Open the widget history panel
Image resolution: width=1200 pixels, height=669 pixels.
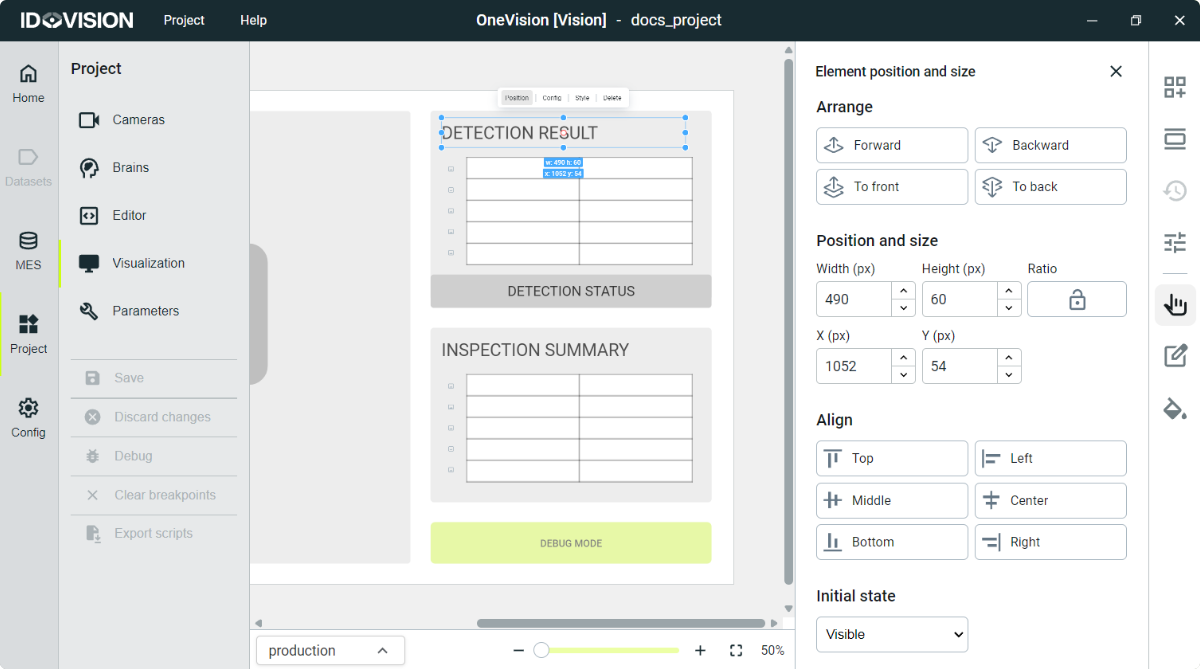[x=1175, y=190]
